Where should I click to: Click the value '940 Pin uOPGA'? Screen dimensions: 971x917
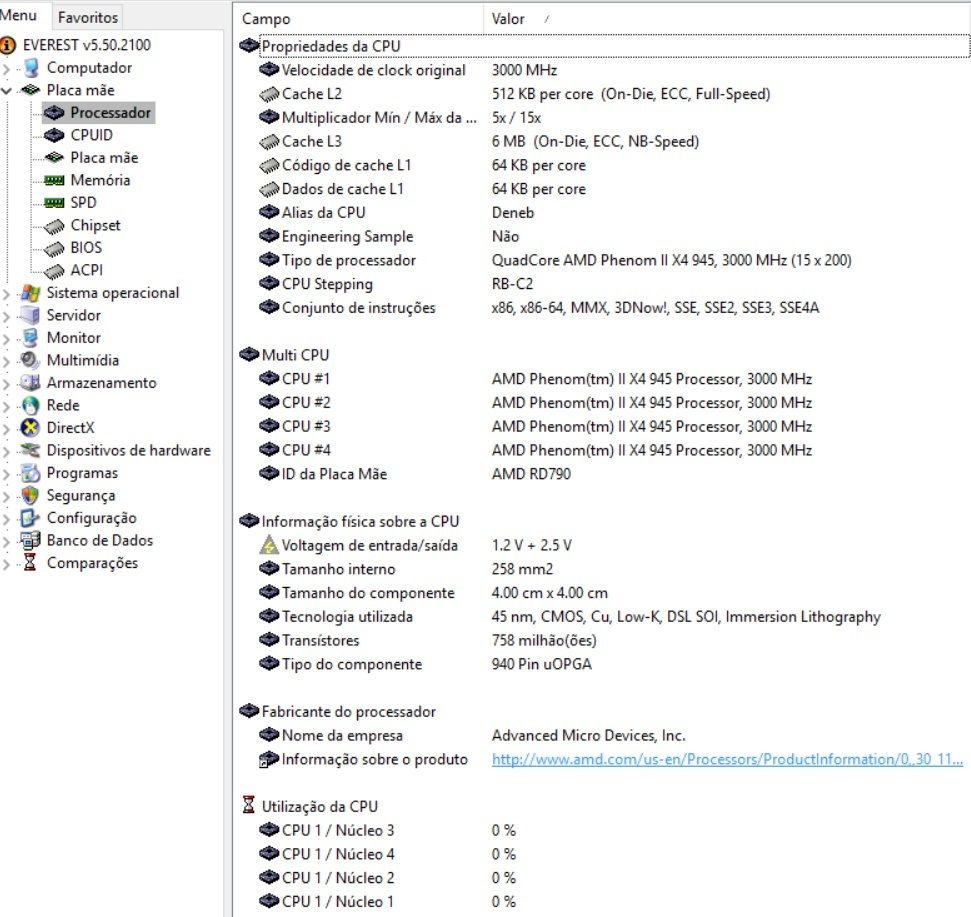click(542, 664)
